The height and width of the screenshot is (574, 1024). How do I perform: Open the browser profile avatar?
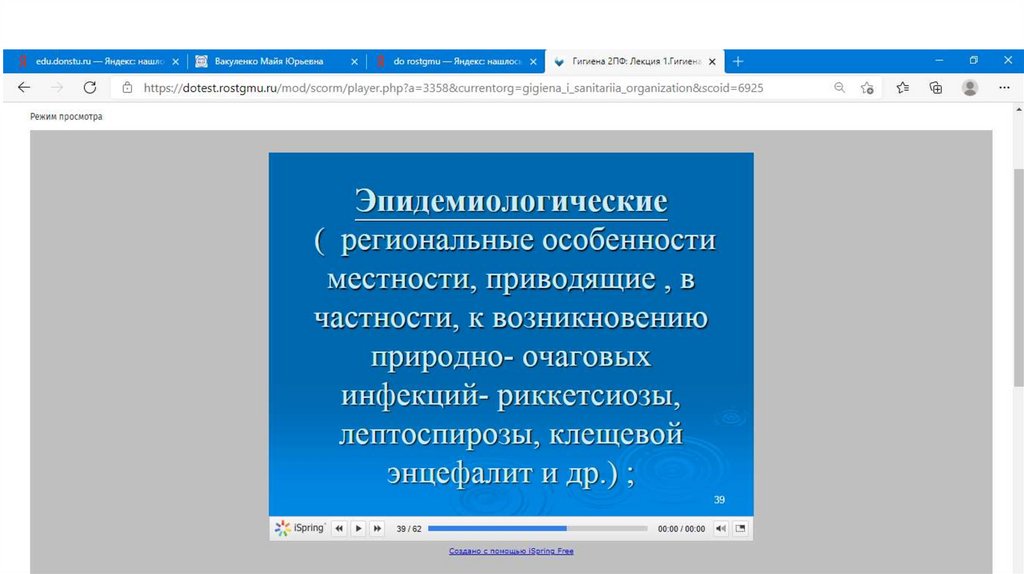pos(970,88)
